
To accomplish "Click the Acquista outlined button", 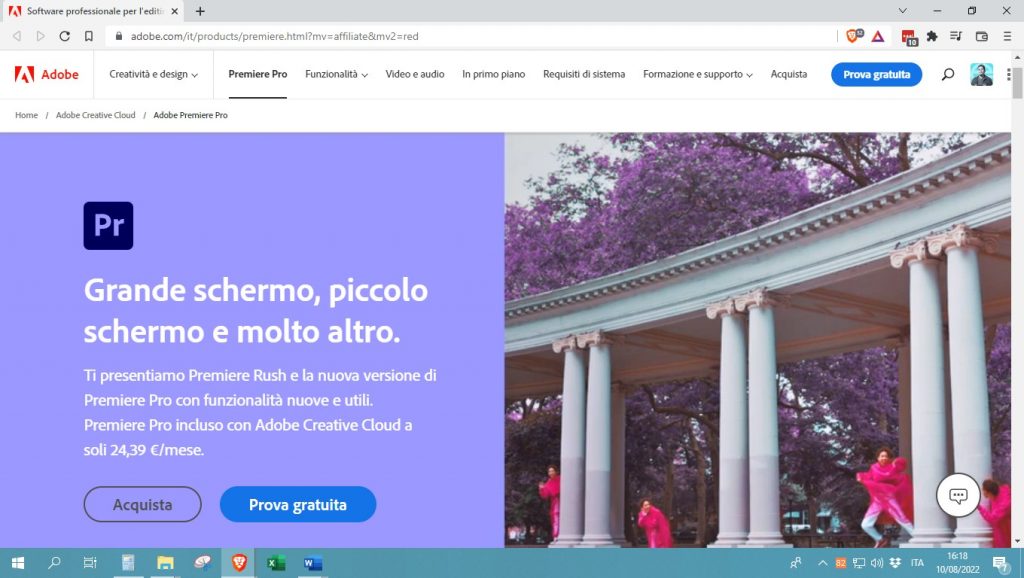I will coord(142,504).
